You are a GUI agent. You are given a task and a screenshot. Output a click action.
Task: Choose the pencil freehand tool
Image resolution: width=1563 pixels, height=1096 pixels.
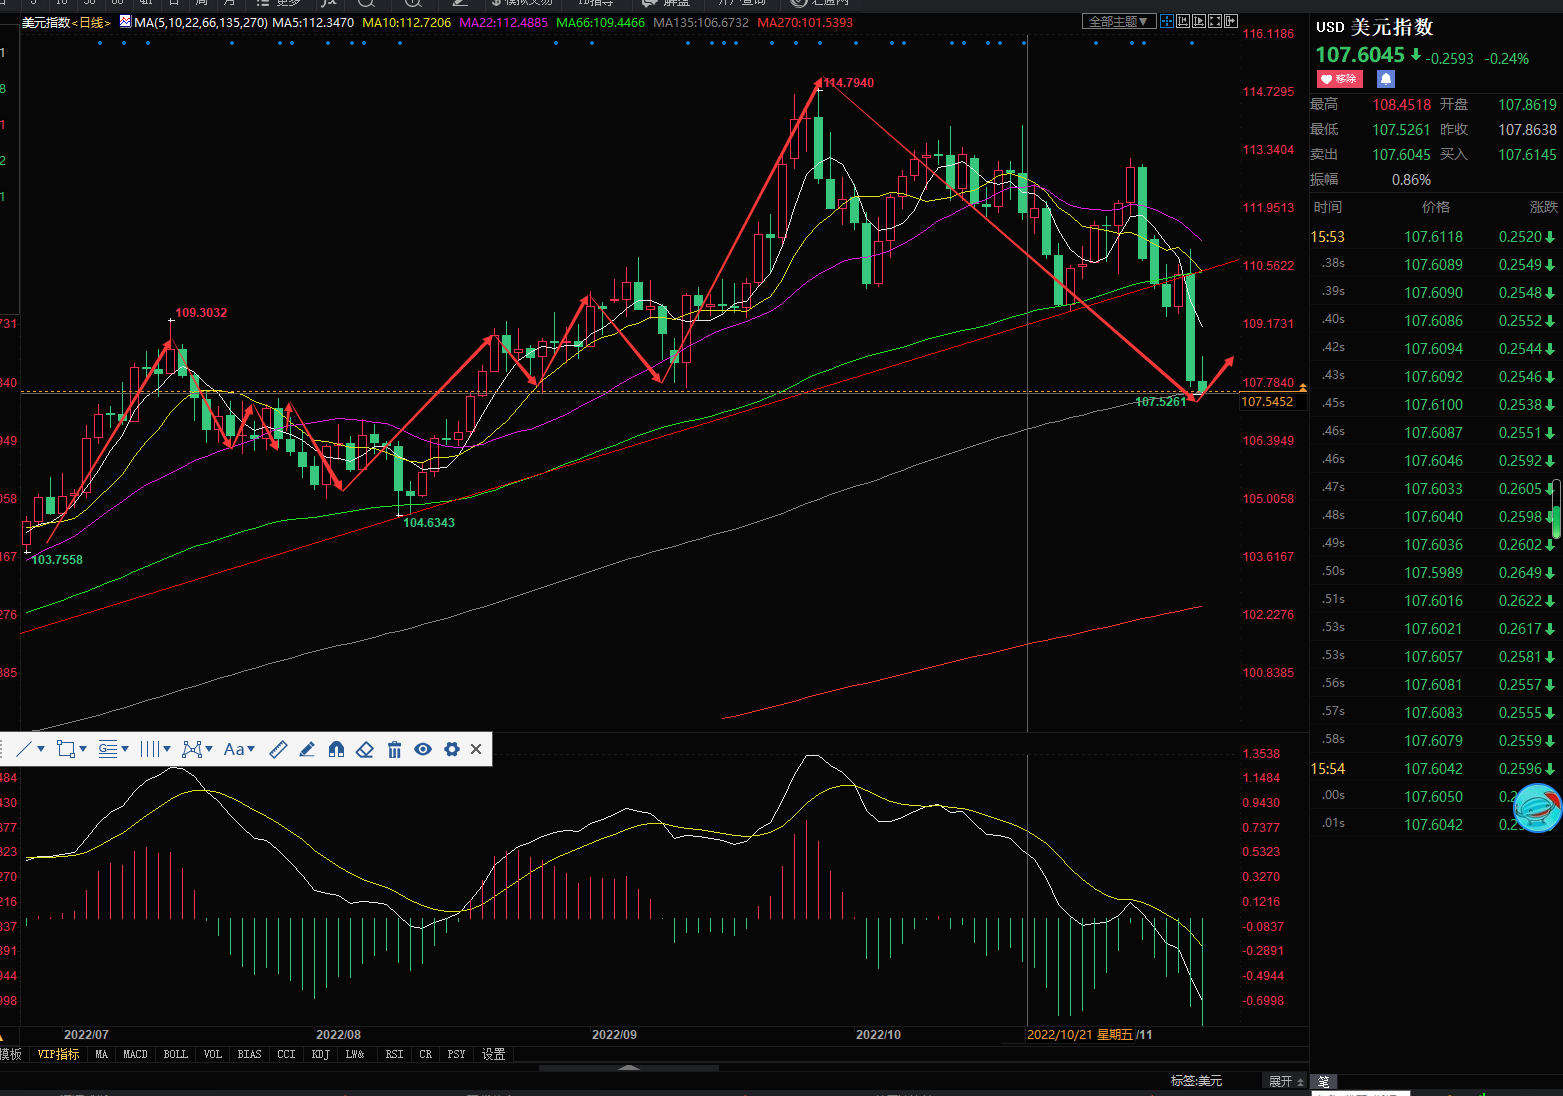(307, 749)
